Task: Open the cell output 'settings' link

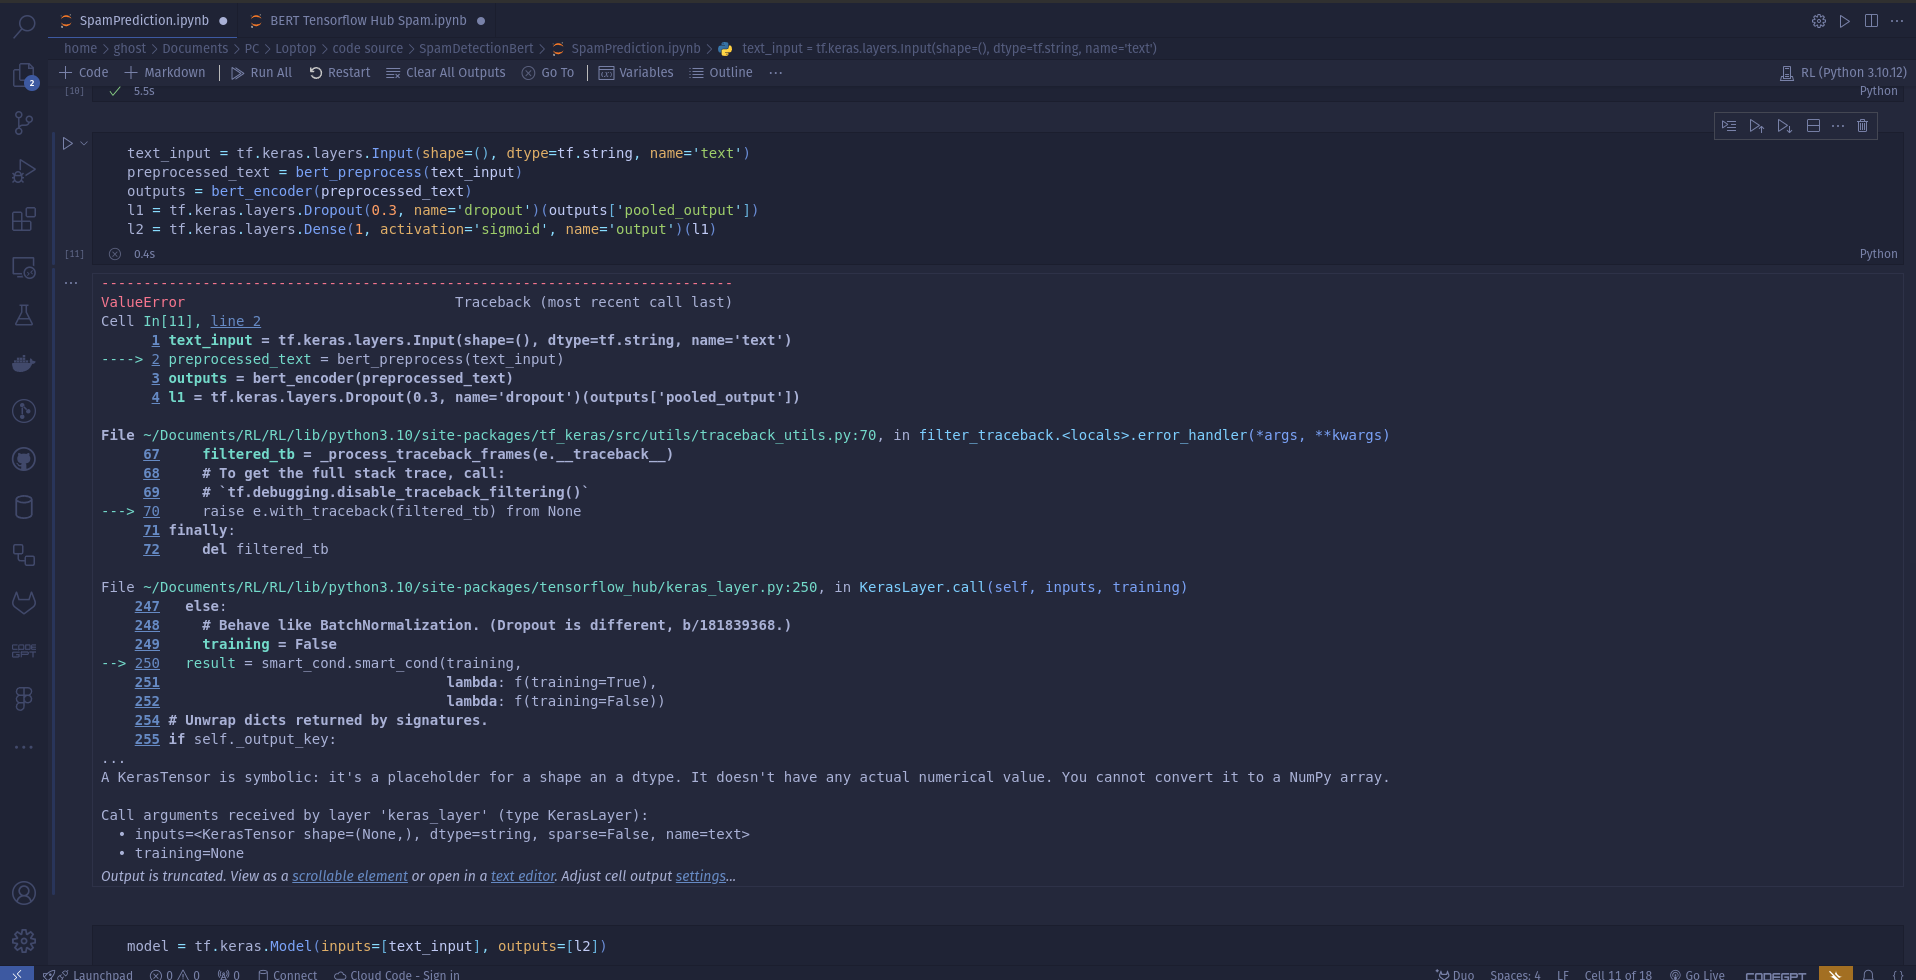Action: 701,876
